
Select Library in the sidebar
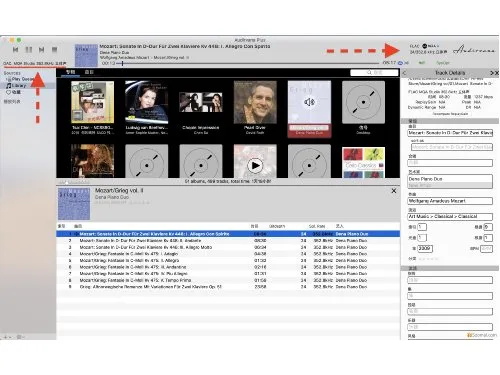coord(16,86)
